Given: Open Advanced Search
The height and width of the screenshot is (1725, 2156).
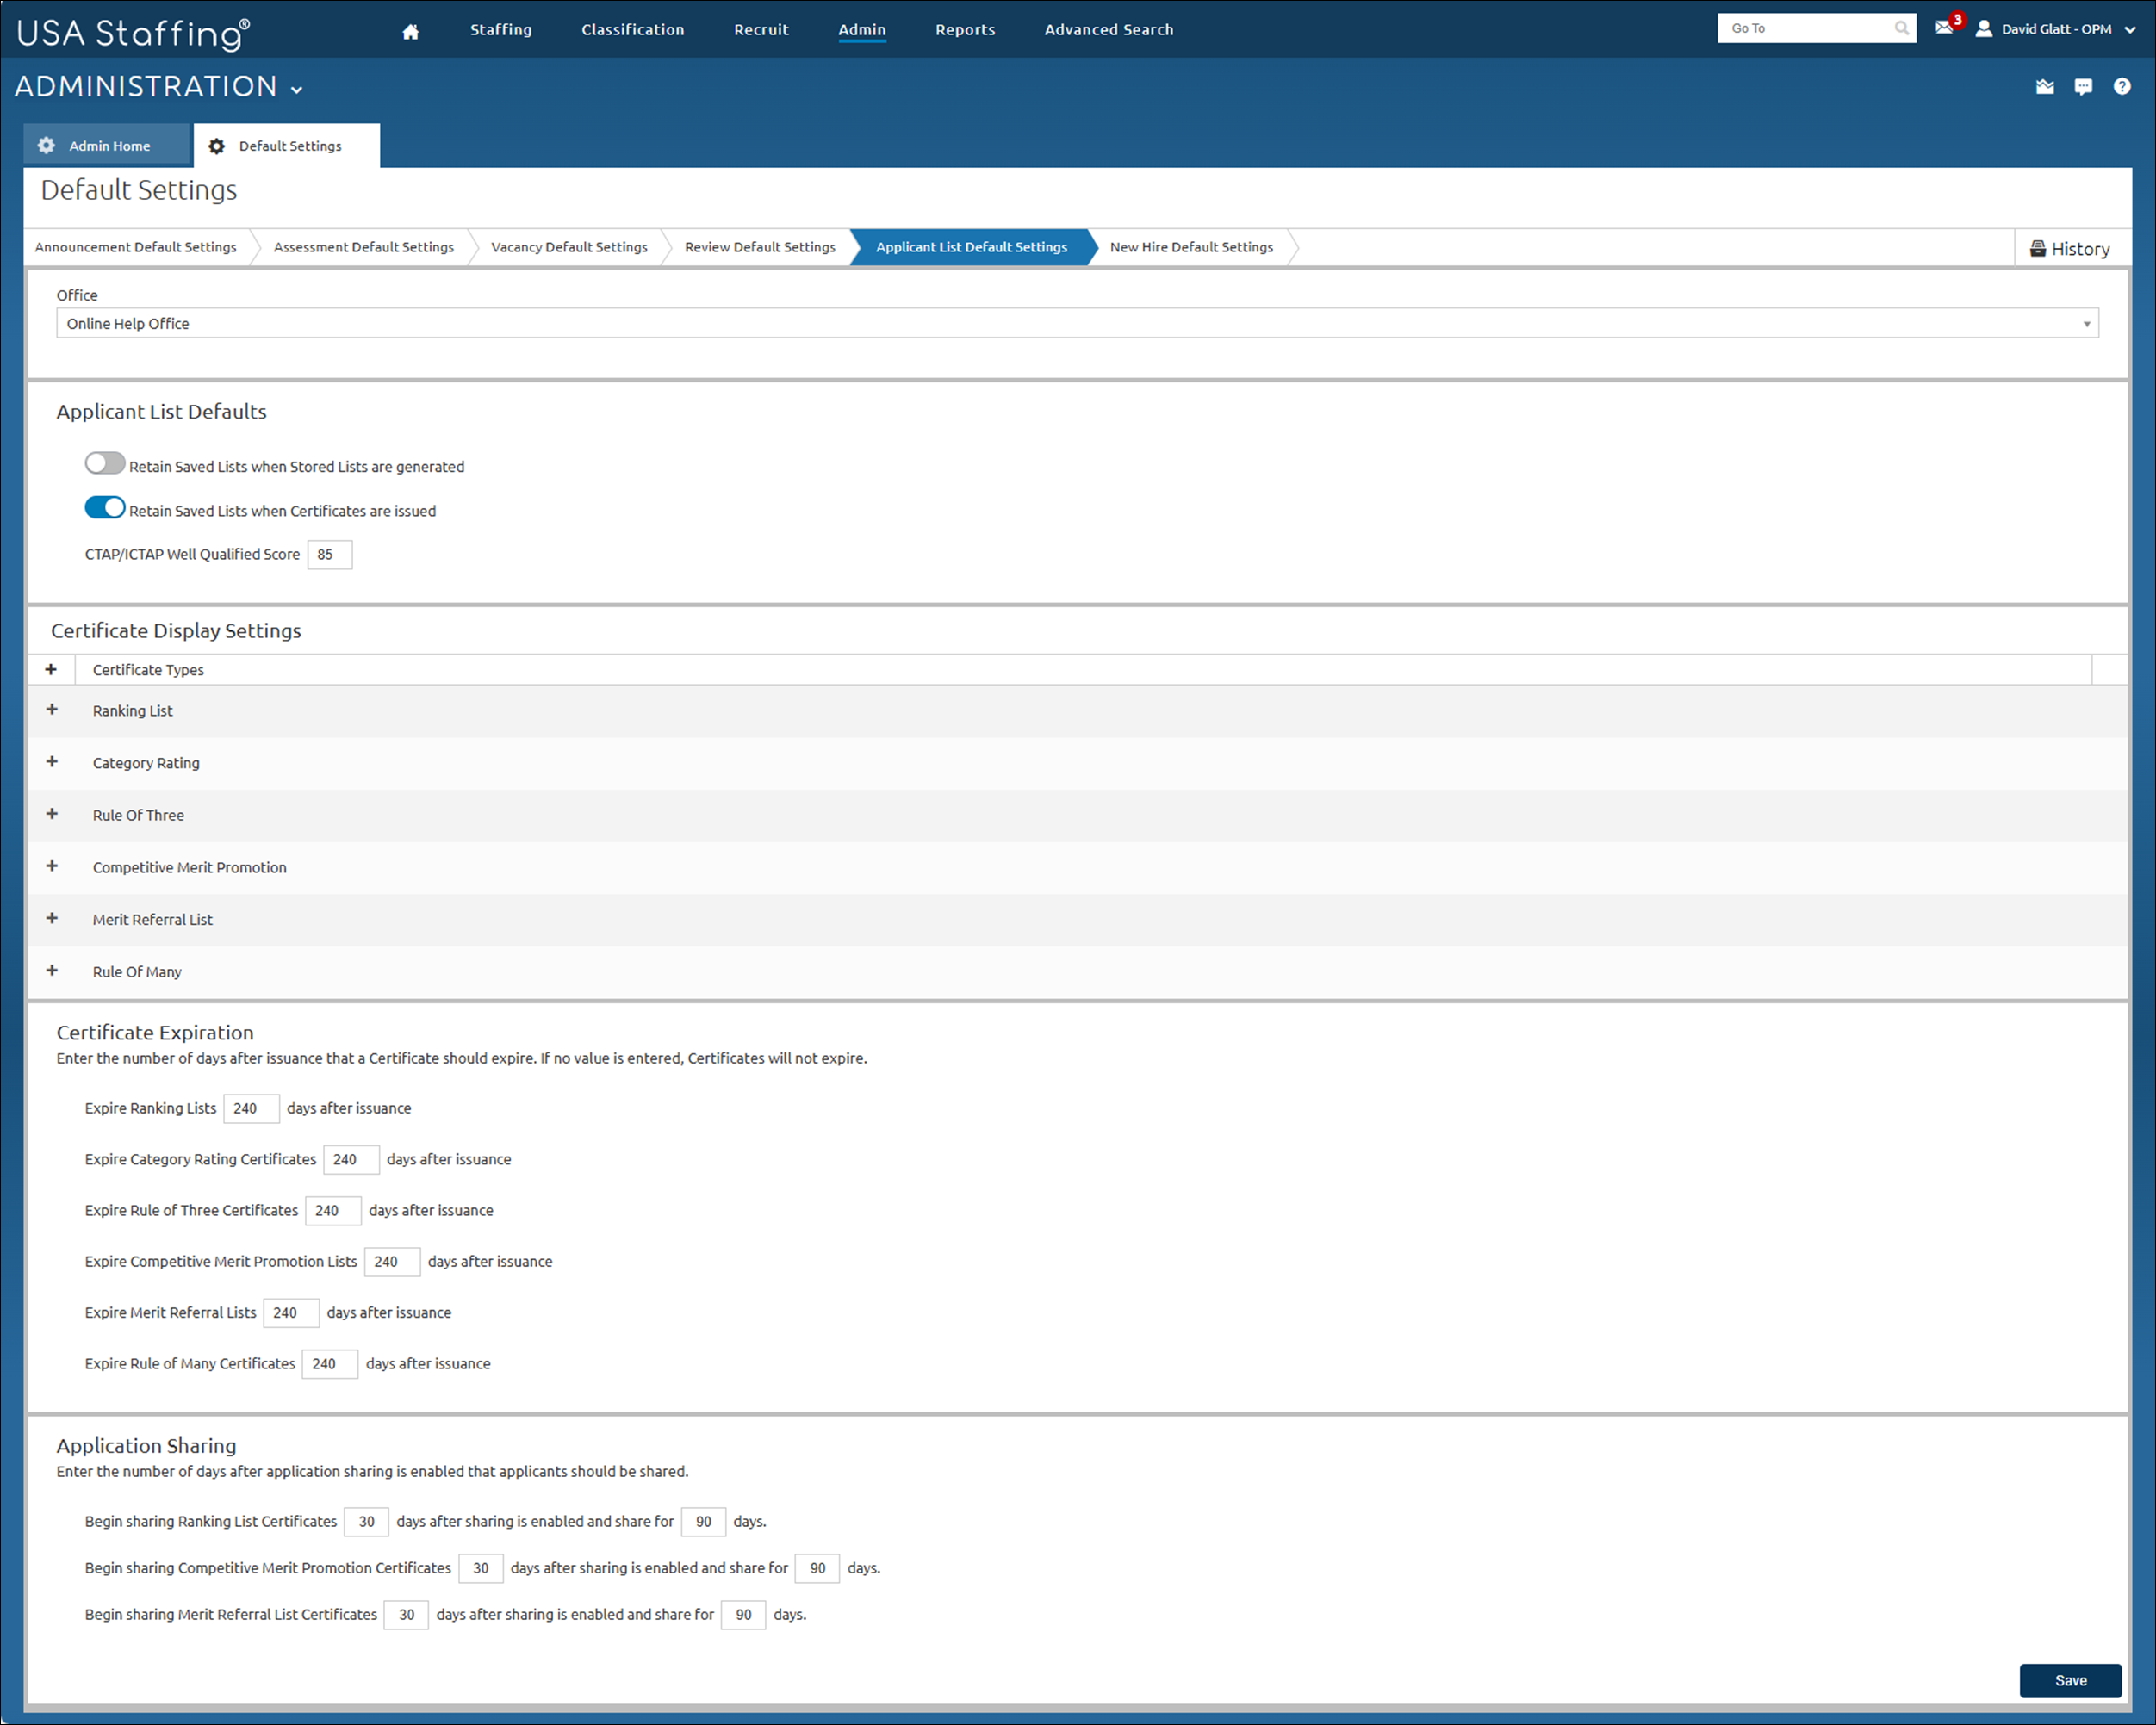Looking at the screenshot, I should point(1109,30).
